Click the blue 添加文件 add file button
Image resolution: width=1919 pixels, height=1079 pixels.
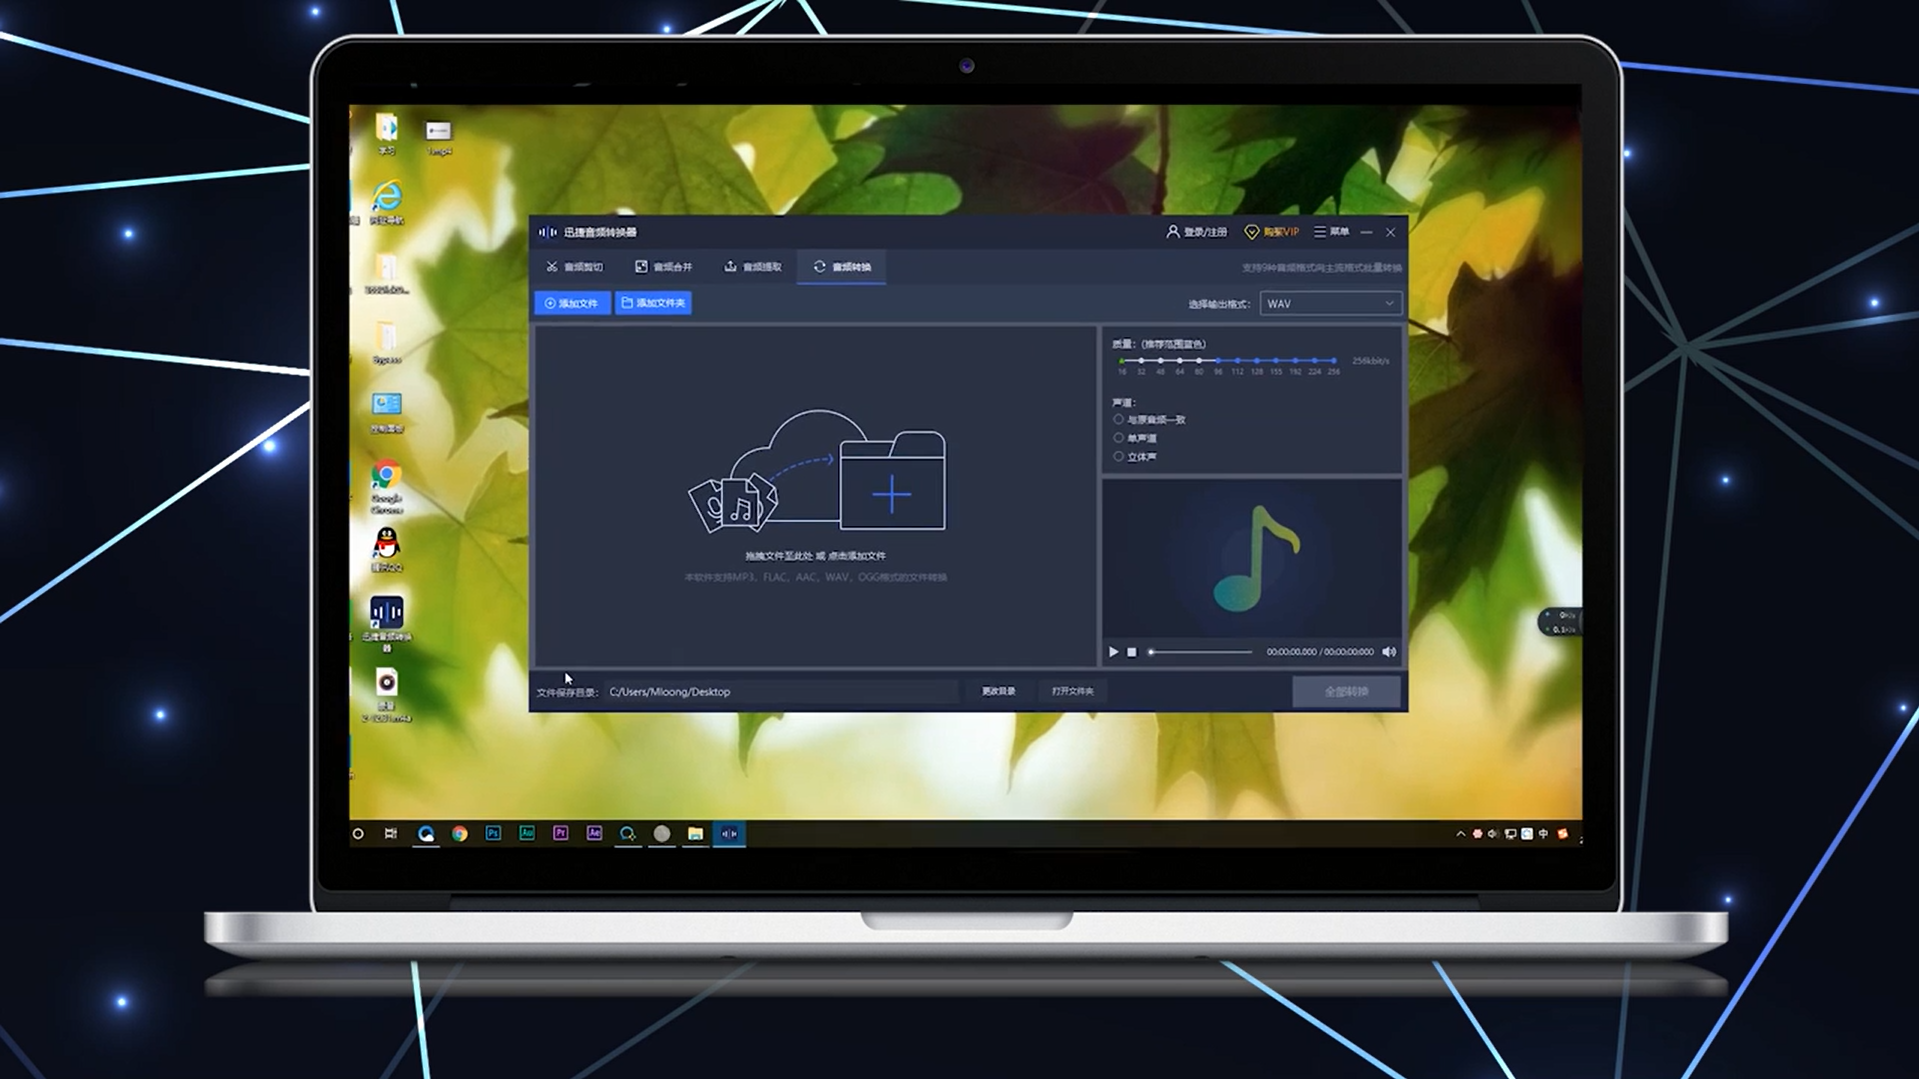[572, 303]
